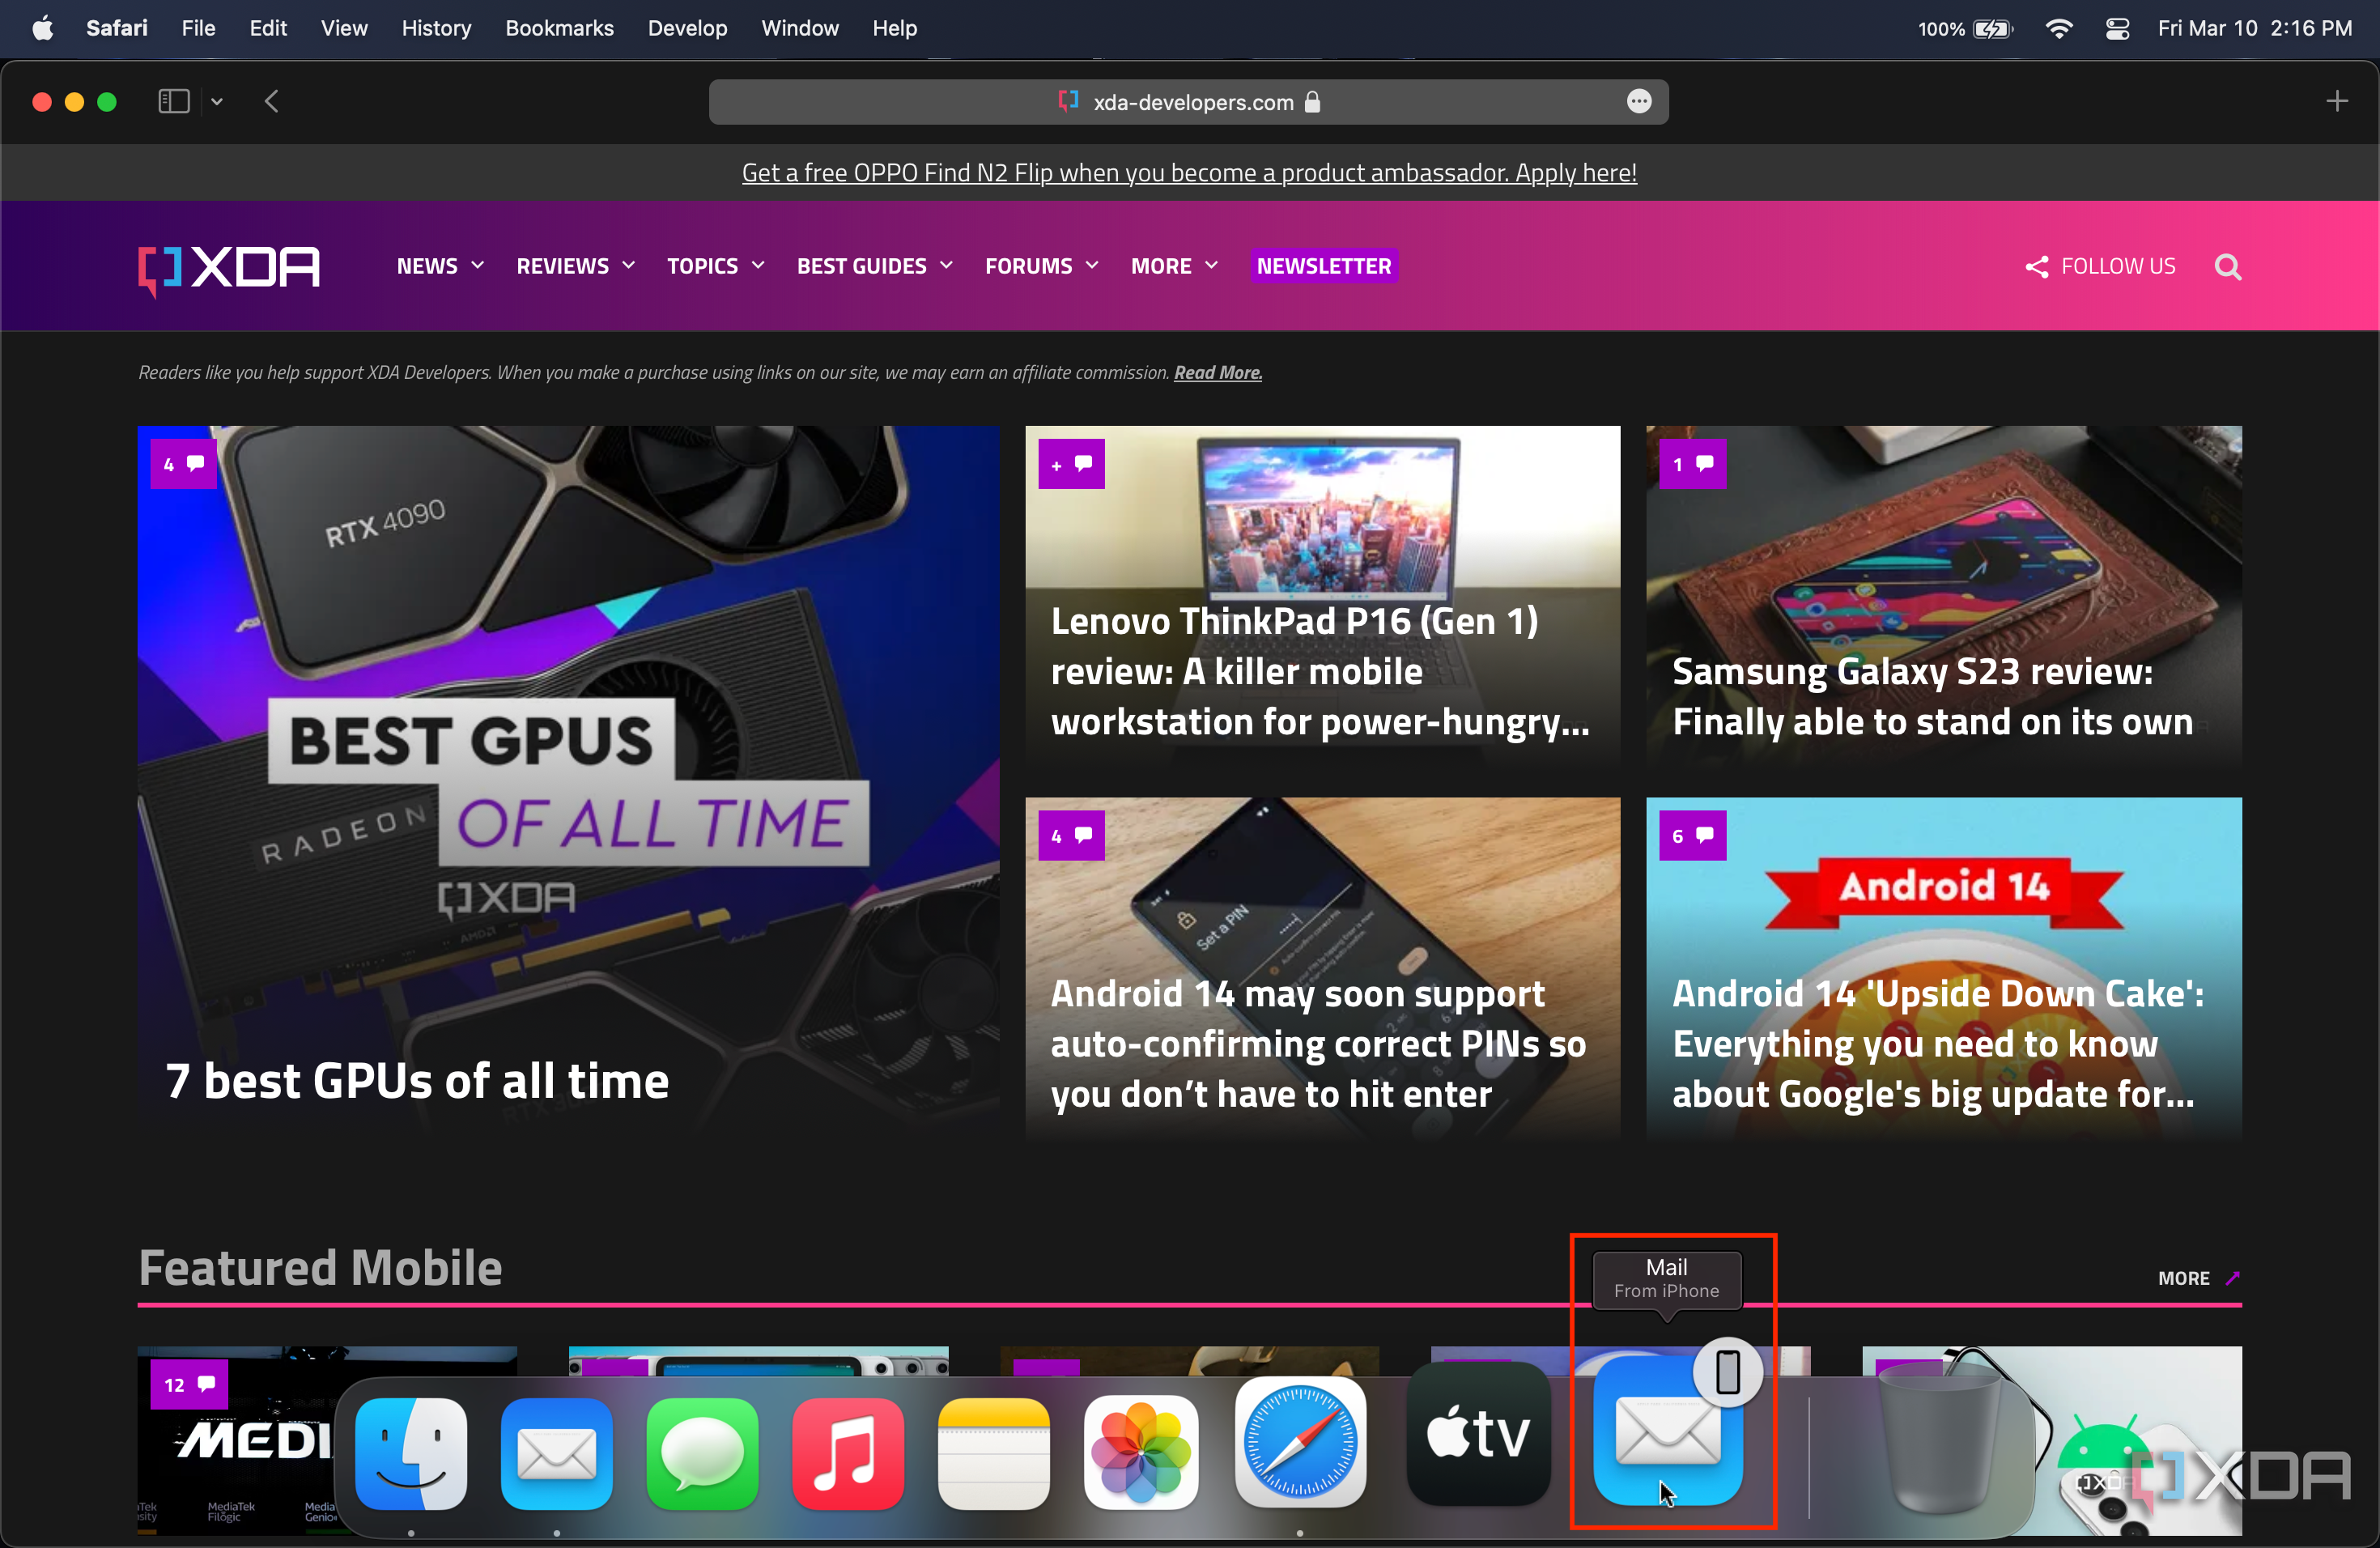
Task: Launch the Music app from Dock
Action: [848, 1453]
